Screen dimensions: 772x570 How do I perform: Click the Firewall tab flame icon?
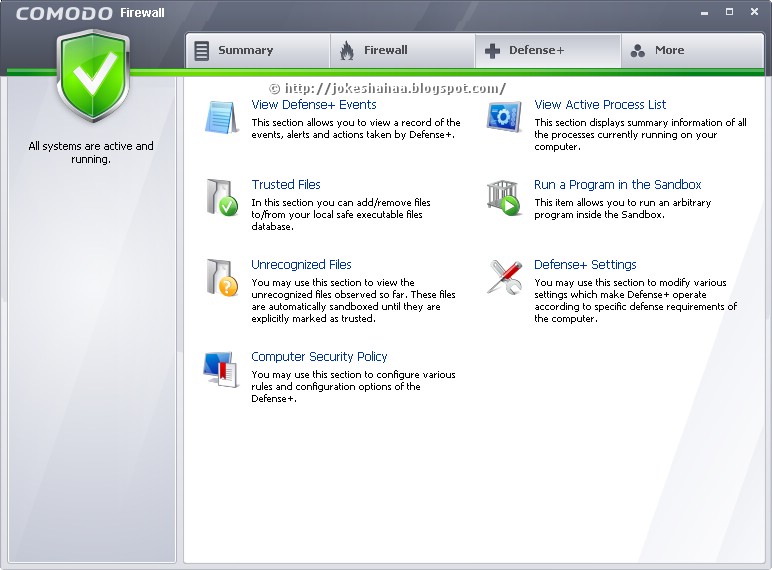pyautogui.click(x=347, y=50)
